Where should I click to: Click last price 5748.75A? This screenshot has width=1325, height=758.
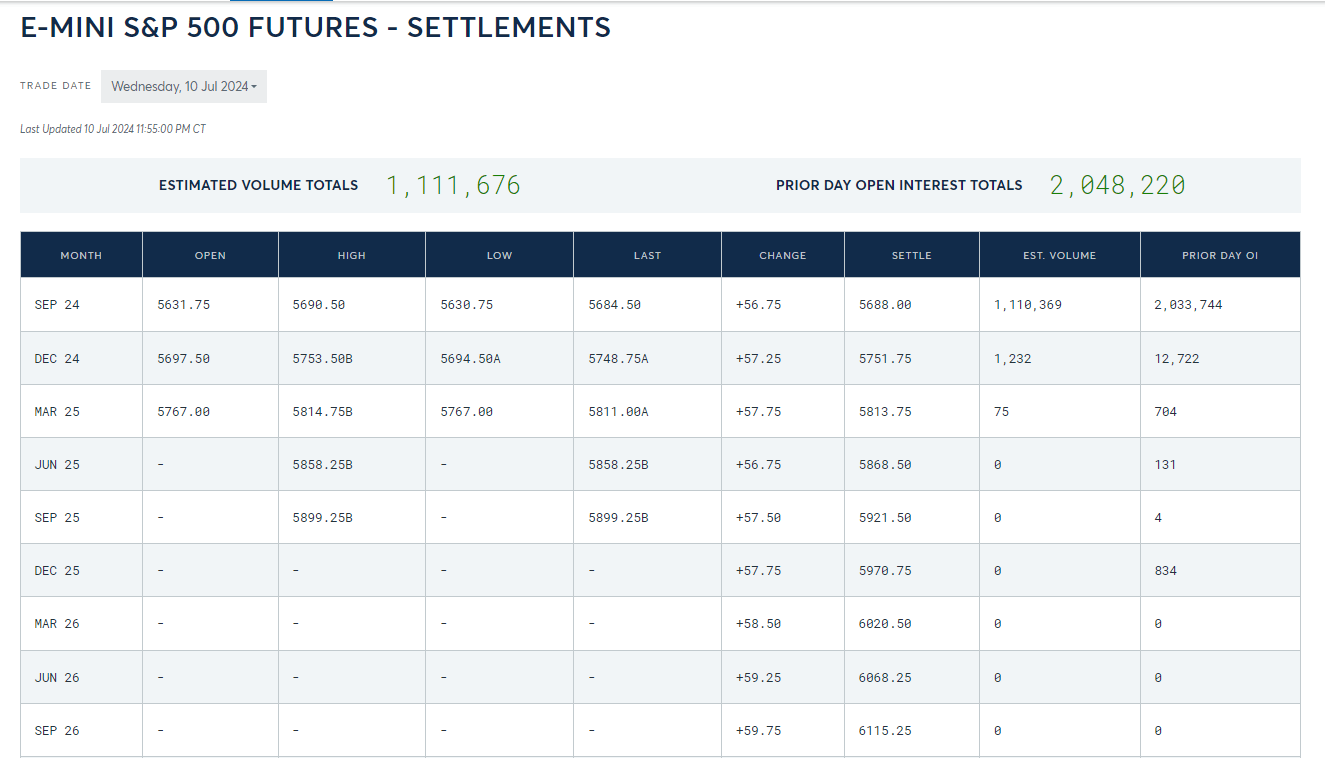pos(618,358)
